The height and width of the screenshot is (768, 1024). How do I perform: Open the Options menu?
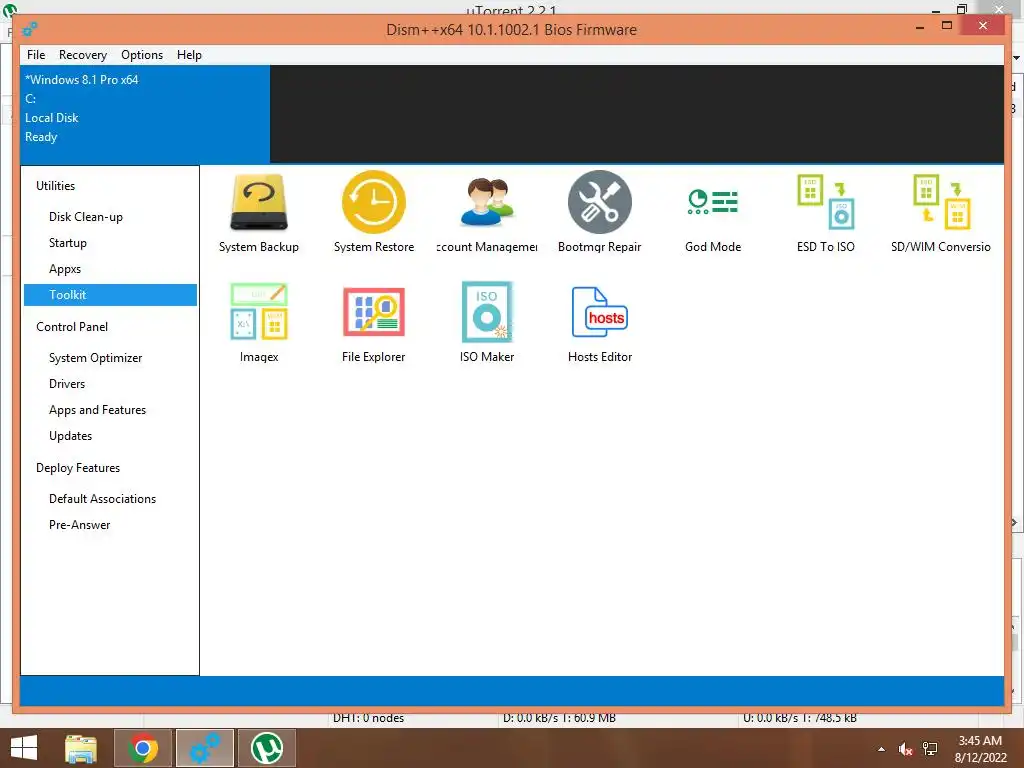(x=142, y=55)
